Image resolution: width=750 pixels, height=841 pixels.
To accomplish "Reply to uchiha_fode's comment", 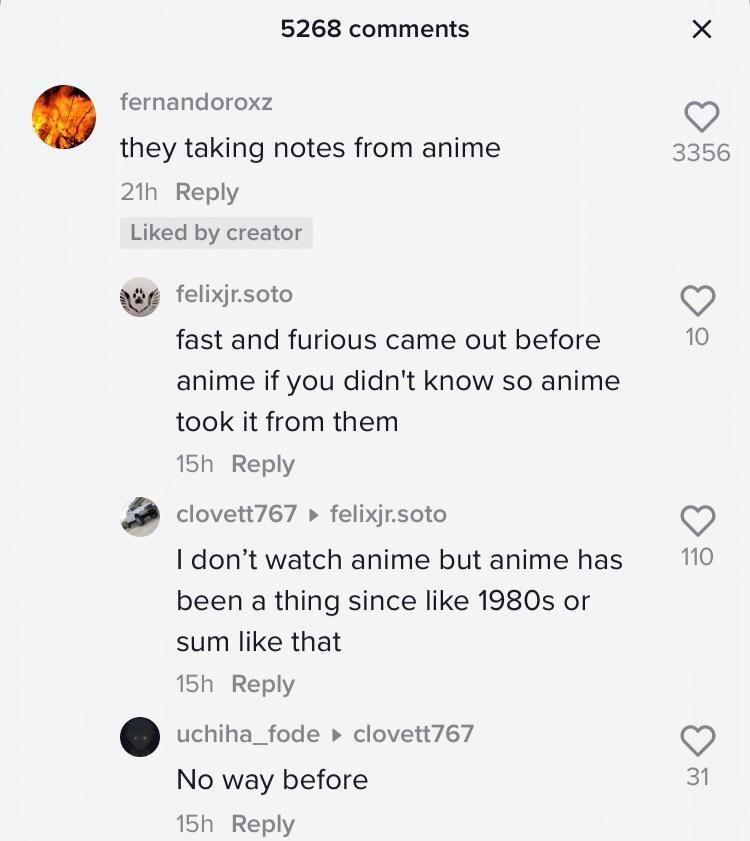I will tap(263, 824).
